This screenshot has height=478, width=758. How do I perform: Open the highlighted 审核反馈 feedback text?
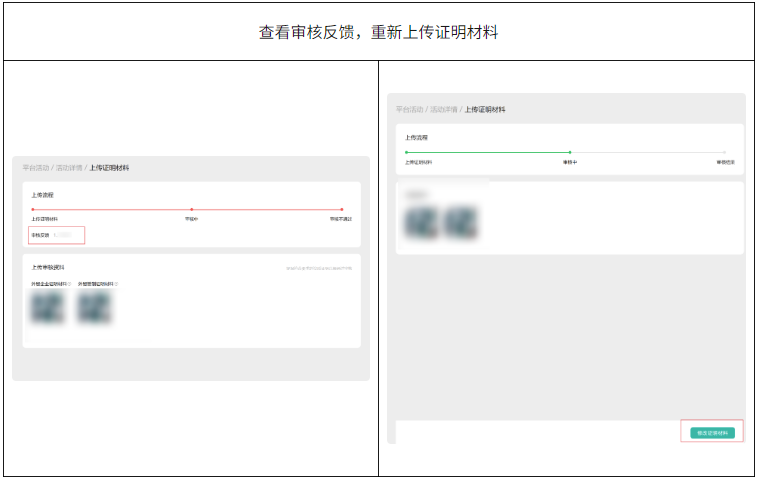[56, 235]
